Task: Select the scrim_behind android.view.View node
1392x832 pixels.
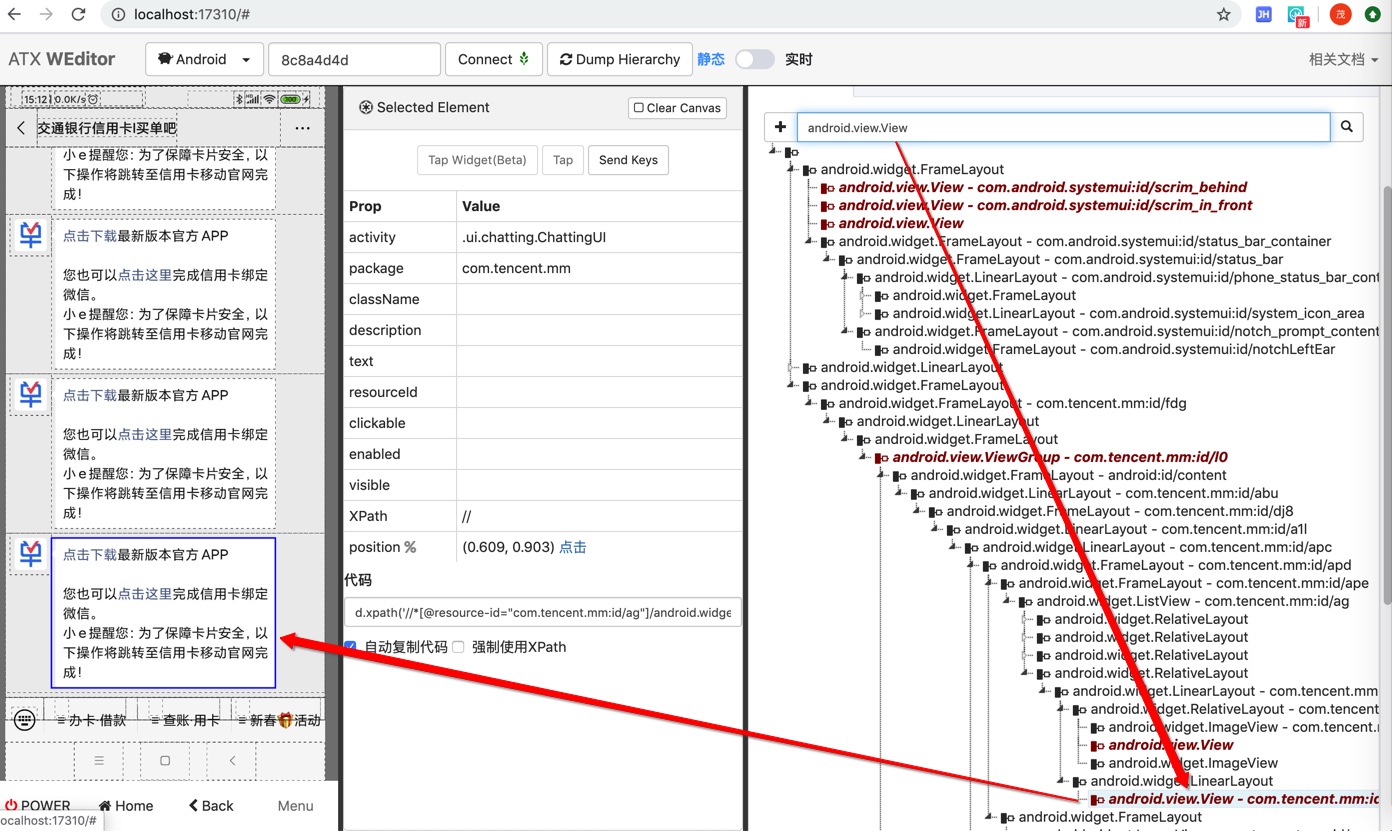Action: (1043, 187)
